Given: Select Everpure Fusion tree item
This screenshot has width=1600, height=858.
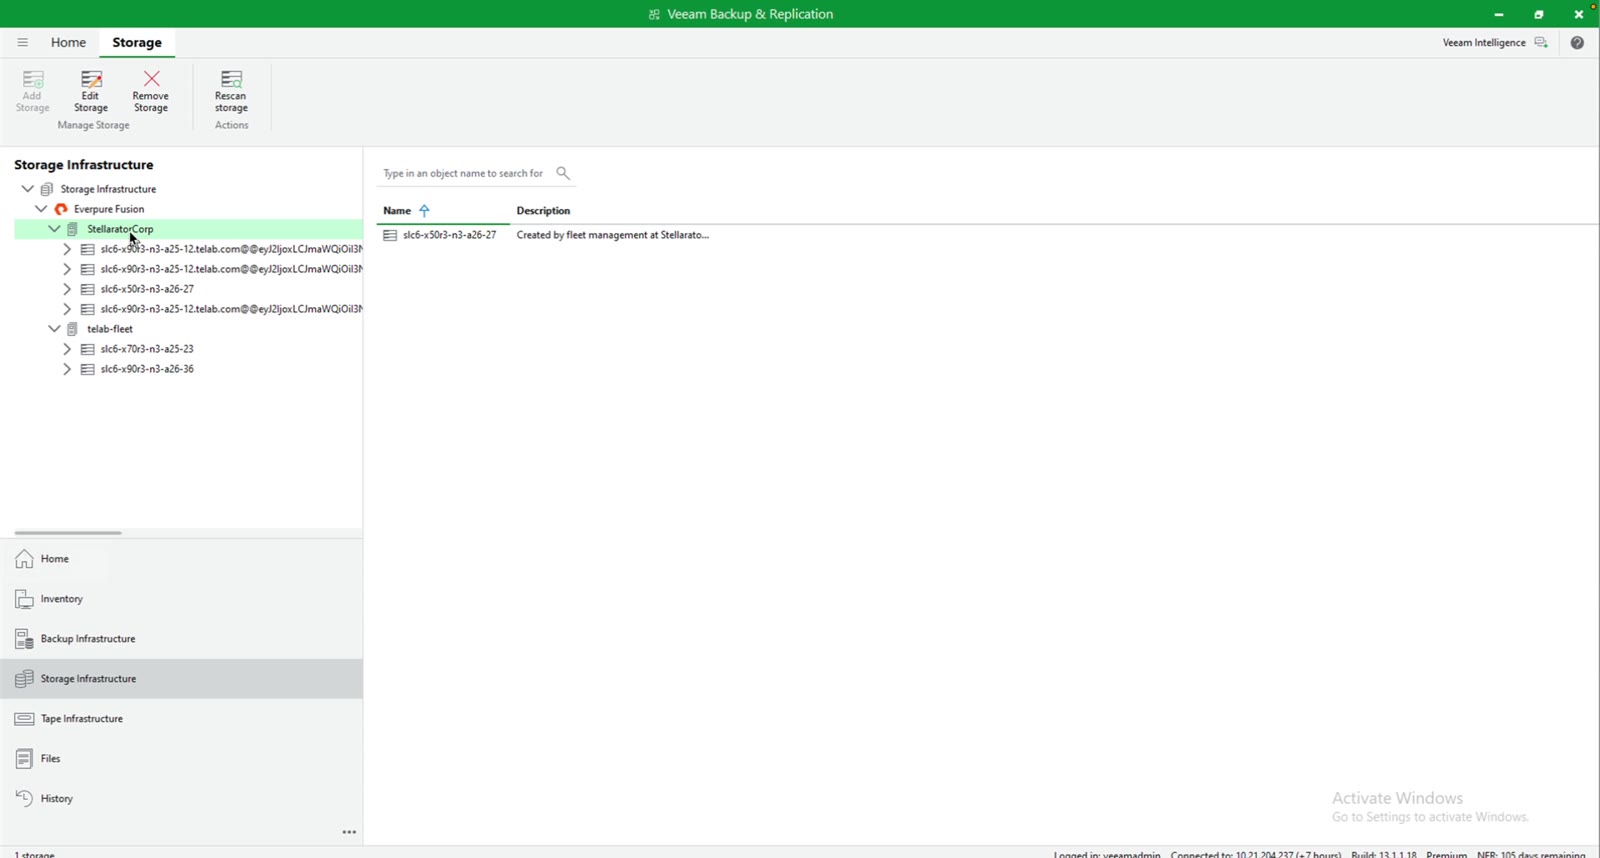Looking at the screenshot, I should point(109,209).
